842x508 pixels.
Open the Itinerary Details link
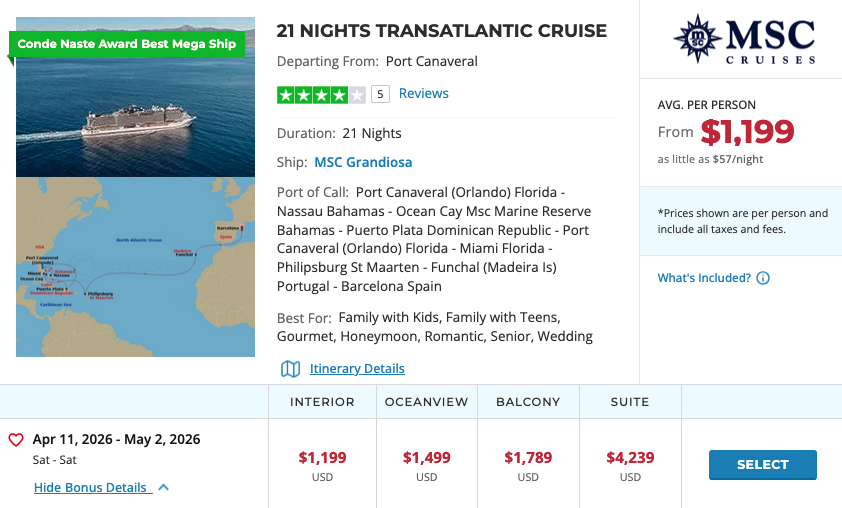coord(357,369)
